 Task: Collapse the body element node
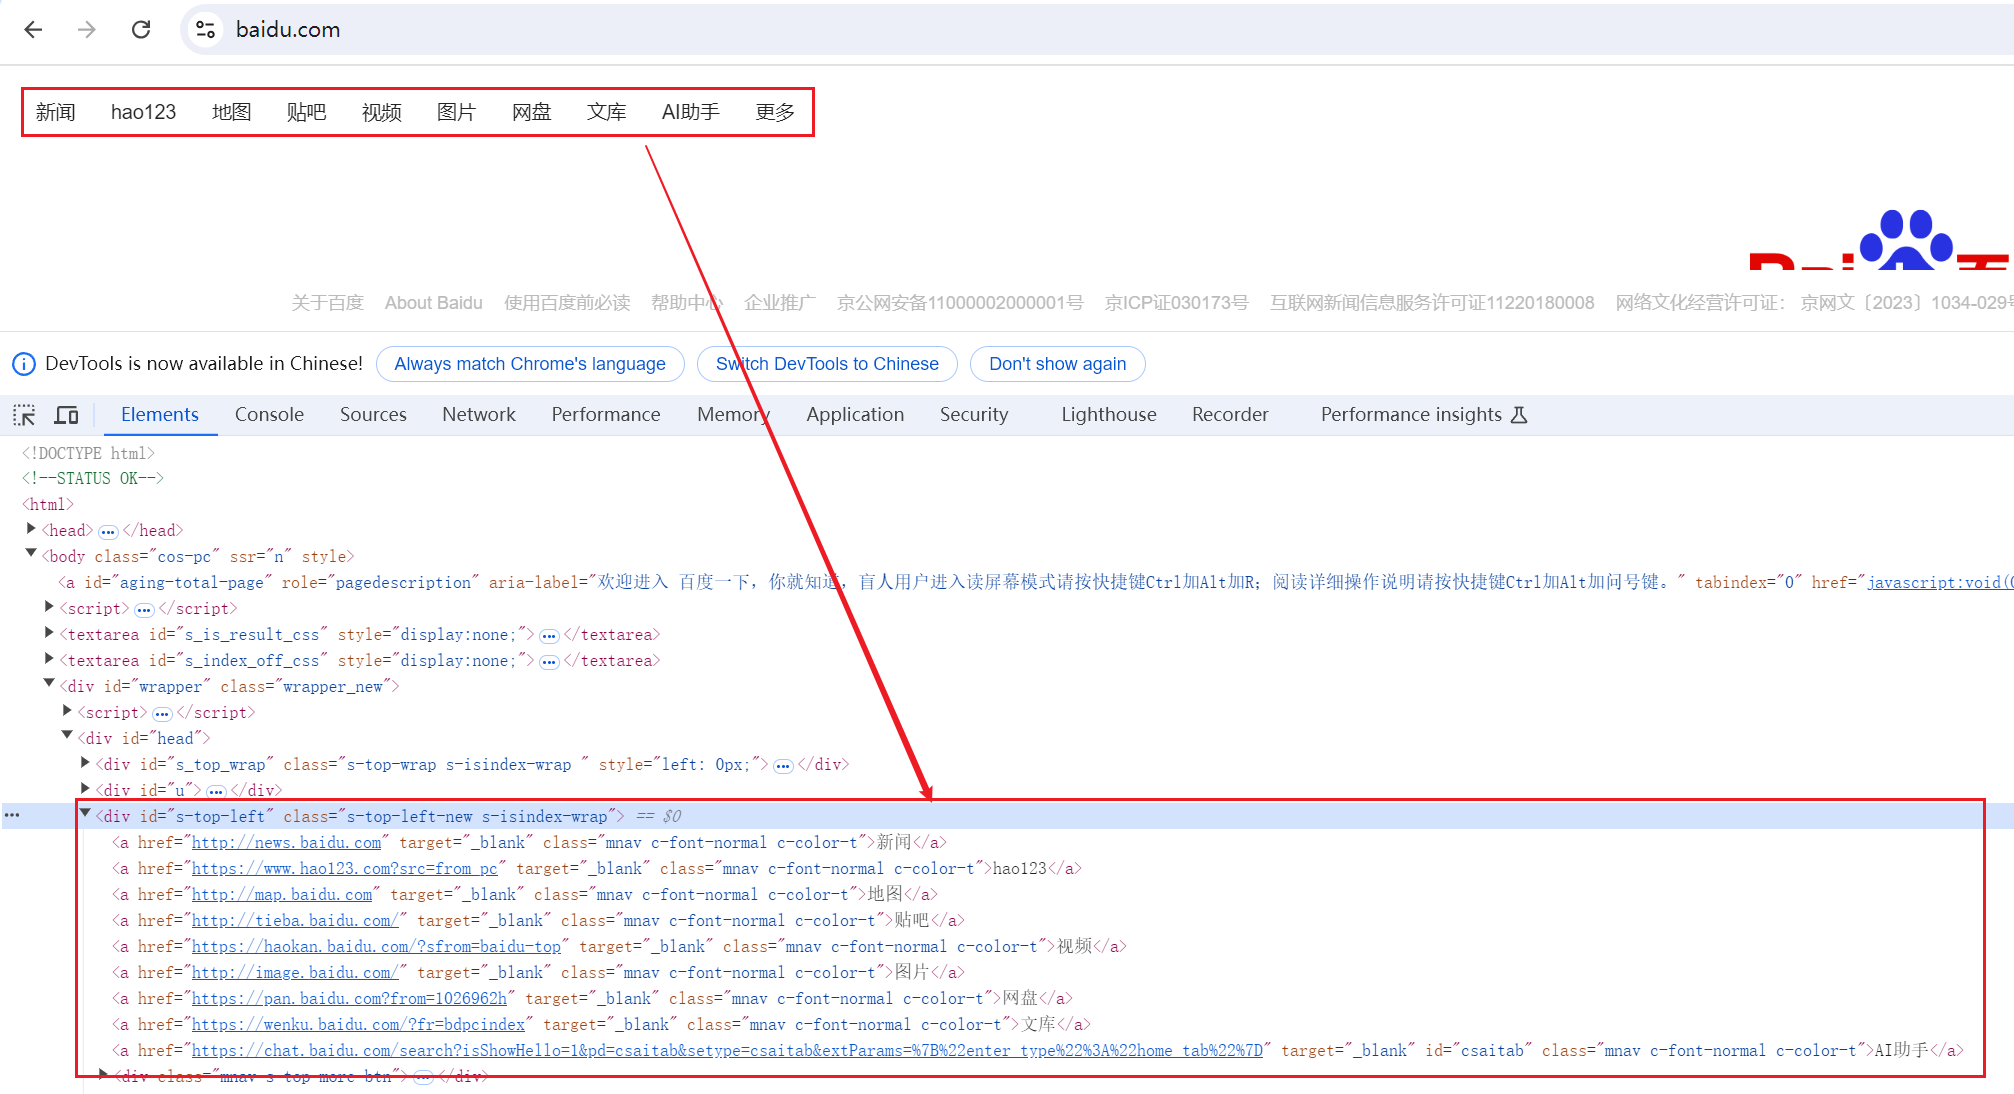[31, 554]
